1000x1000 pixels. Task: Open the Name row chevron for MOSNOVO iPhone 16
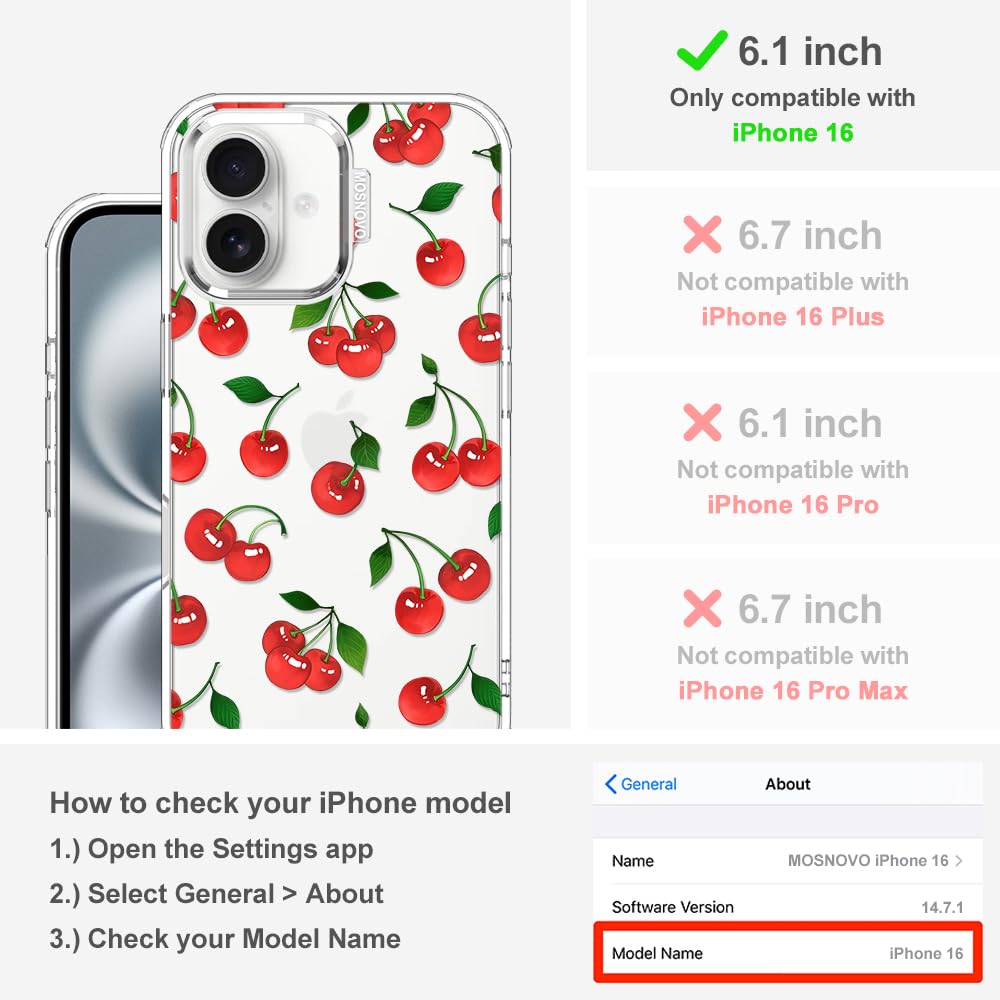[x=959, y=860]
